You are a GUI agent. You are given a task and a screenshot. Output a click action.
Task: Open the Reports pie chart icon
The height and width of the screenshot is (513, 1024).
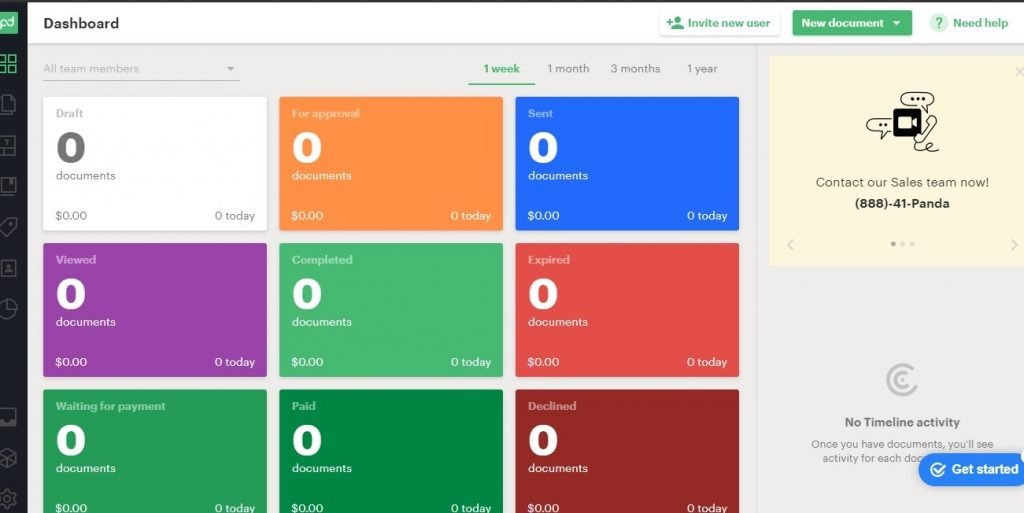click(9, 309)
